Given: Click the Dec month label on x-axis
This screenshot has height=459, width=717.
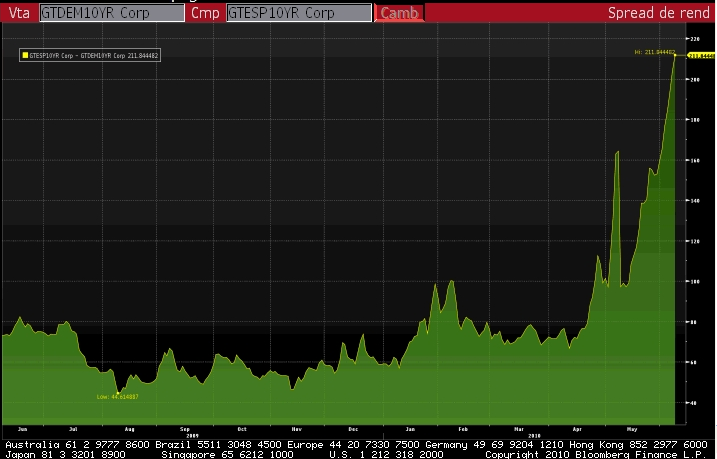Looking at the screenshot, I should 353,429.
